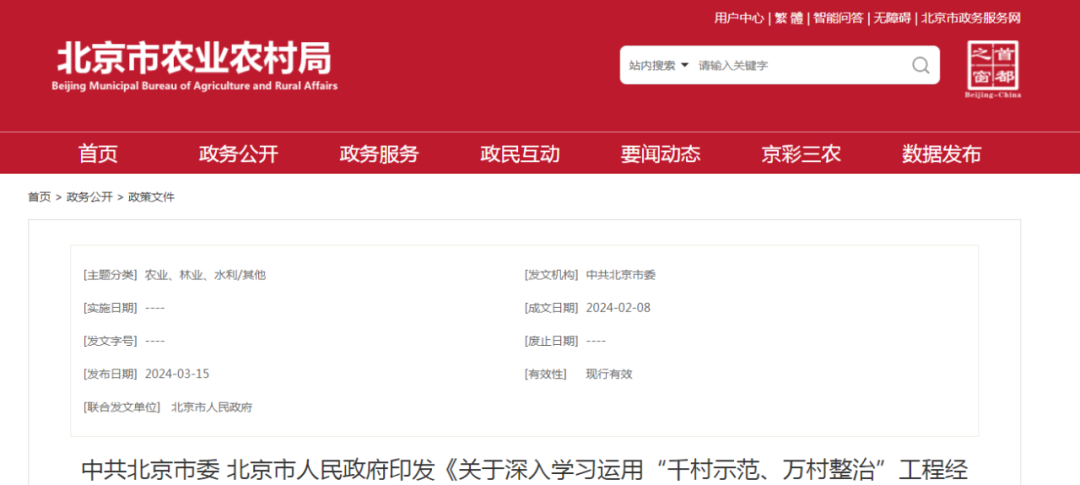Open 智能问答 link
The height and width of the screenshot is (485, 1080).
click(x=838, y=18)
